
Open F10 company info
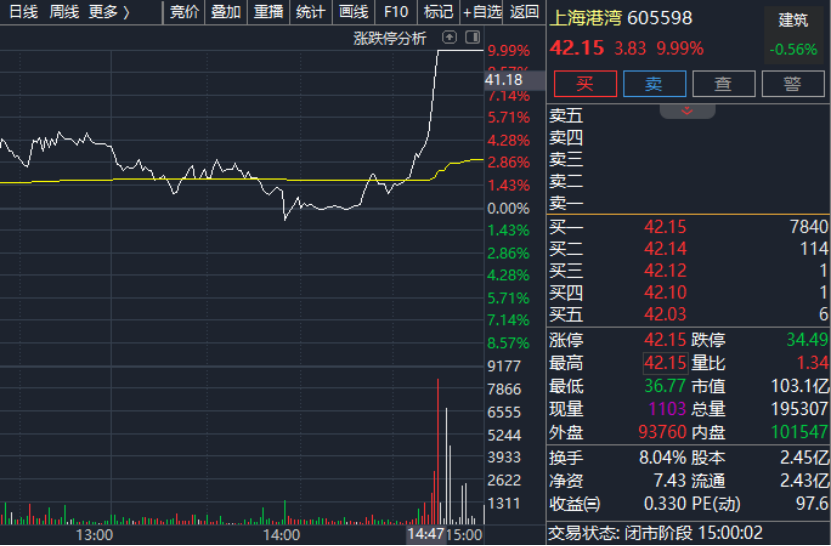click(396, 12)
